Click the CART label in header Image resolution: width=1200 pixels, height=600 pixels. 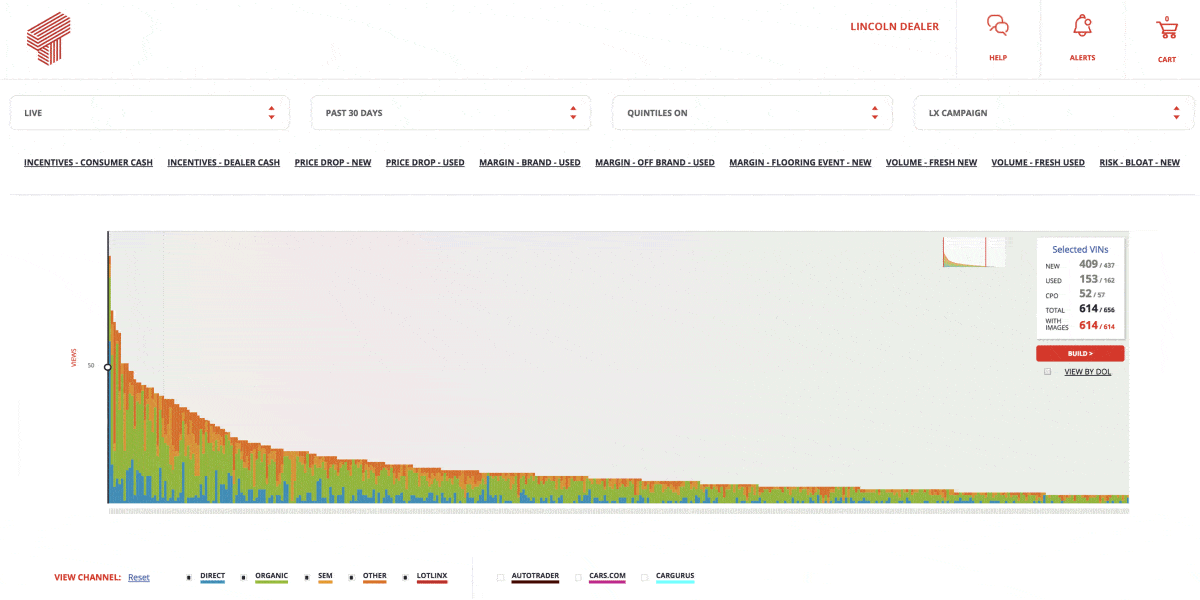(x=1167, y=59)
